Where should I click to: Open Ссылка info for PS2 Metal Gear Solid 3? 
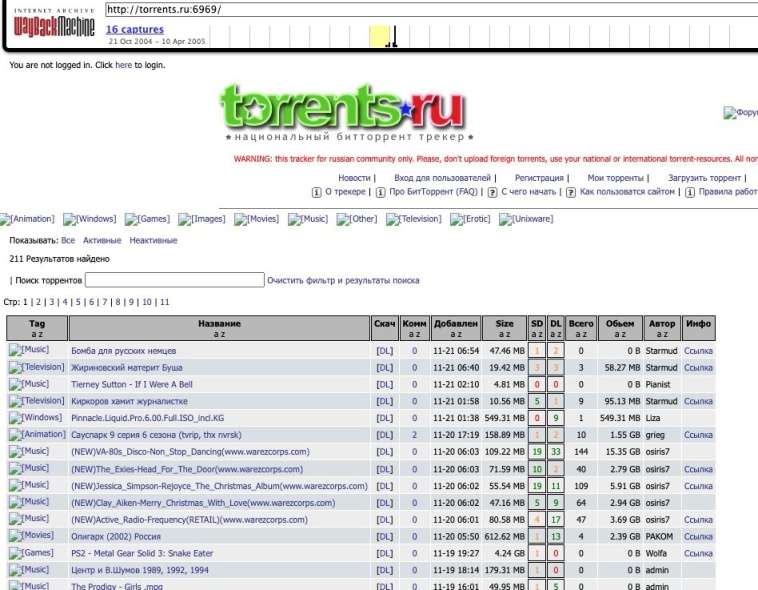tap(698, 553)
